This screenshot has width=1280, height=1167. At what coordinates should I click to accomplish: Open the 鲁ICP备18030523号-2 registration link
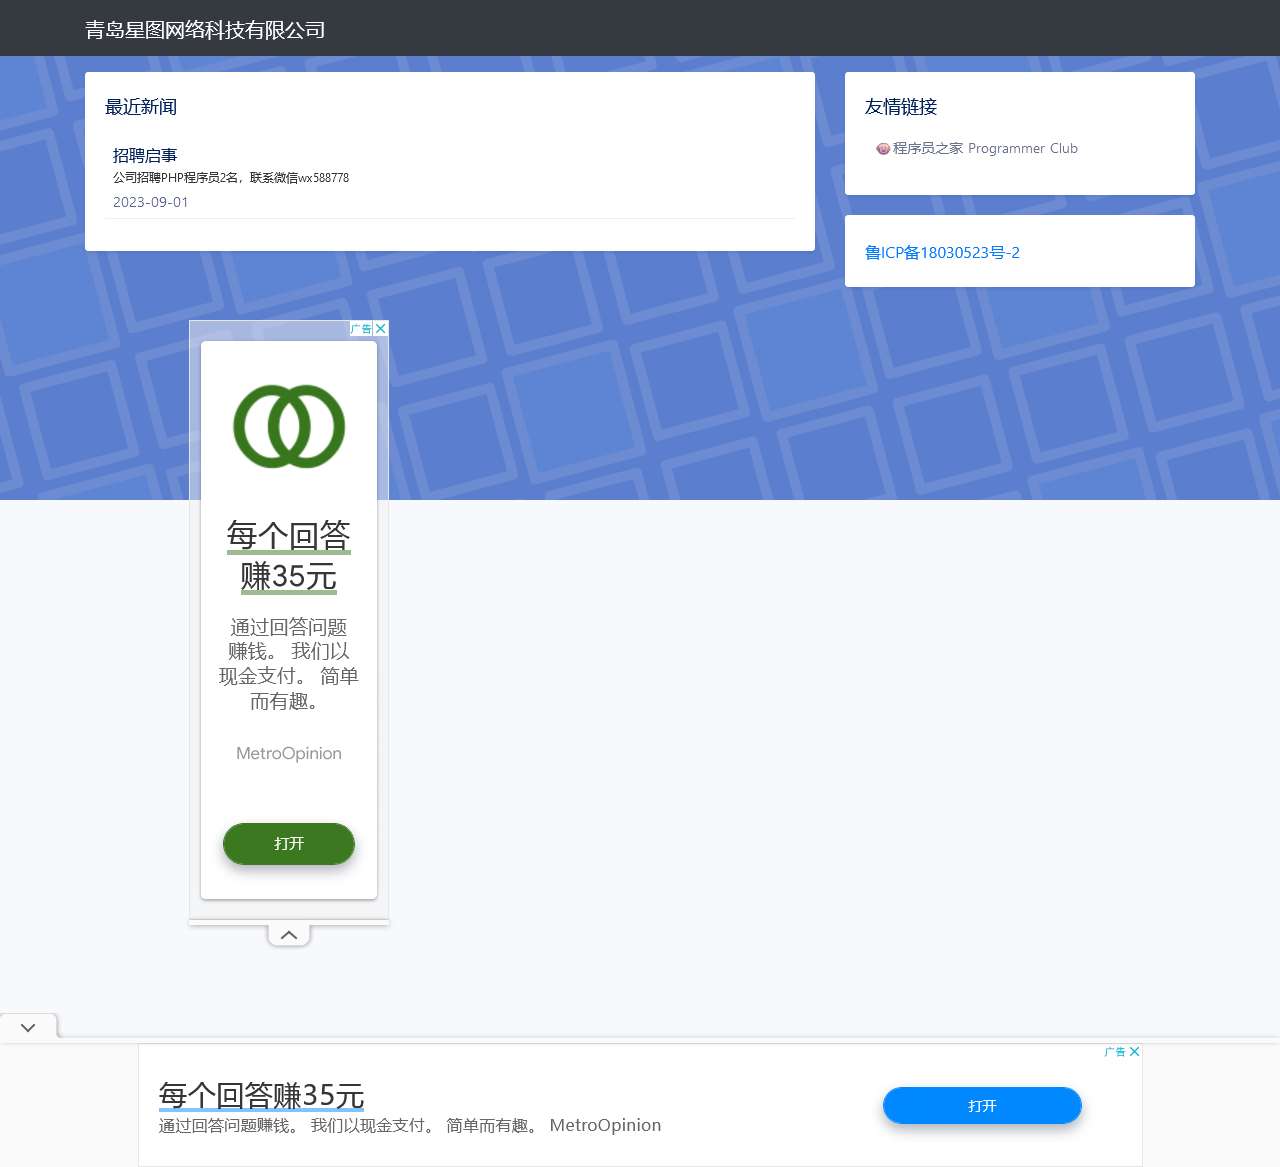tap(942, 252)
